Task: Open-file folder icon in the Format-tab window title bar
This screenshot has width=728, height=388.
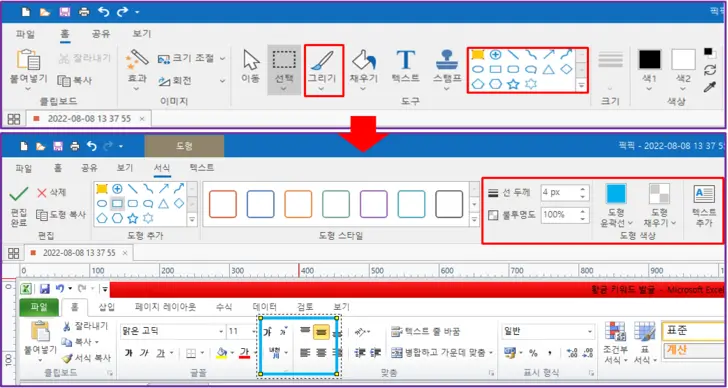Action: pyautogui.click(x=41, y=146)
